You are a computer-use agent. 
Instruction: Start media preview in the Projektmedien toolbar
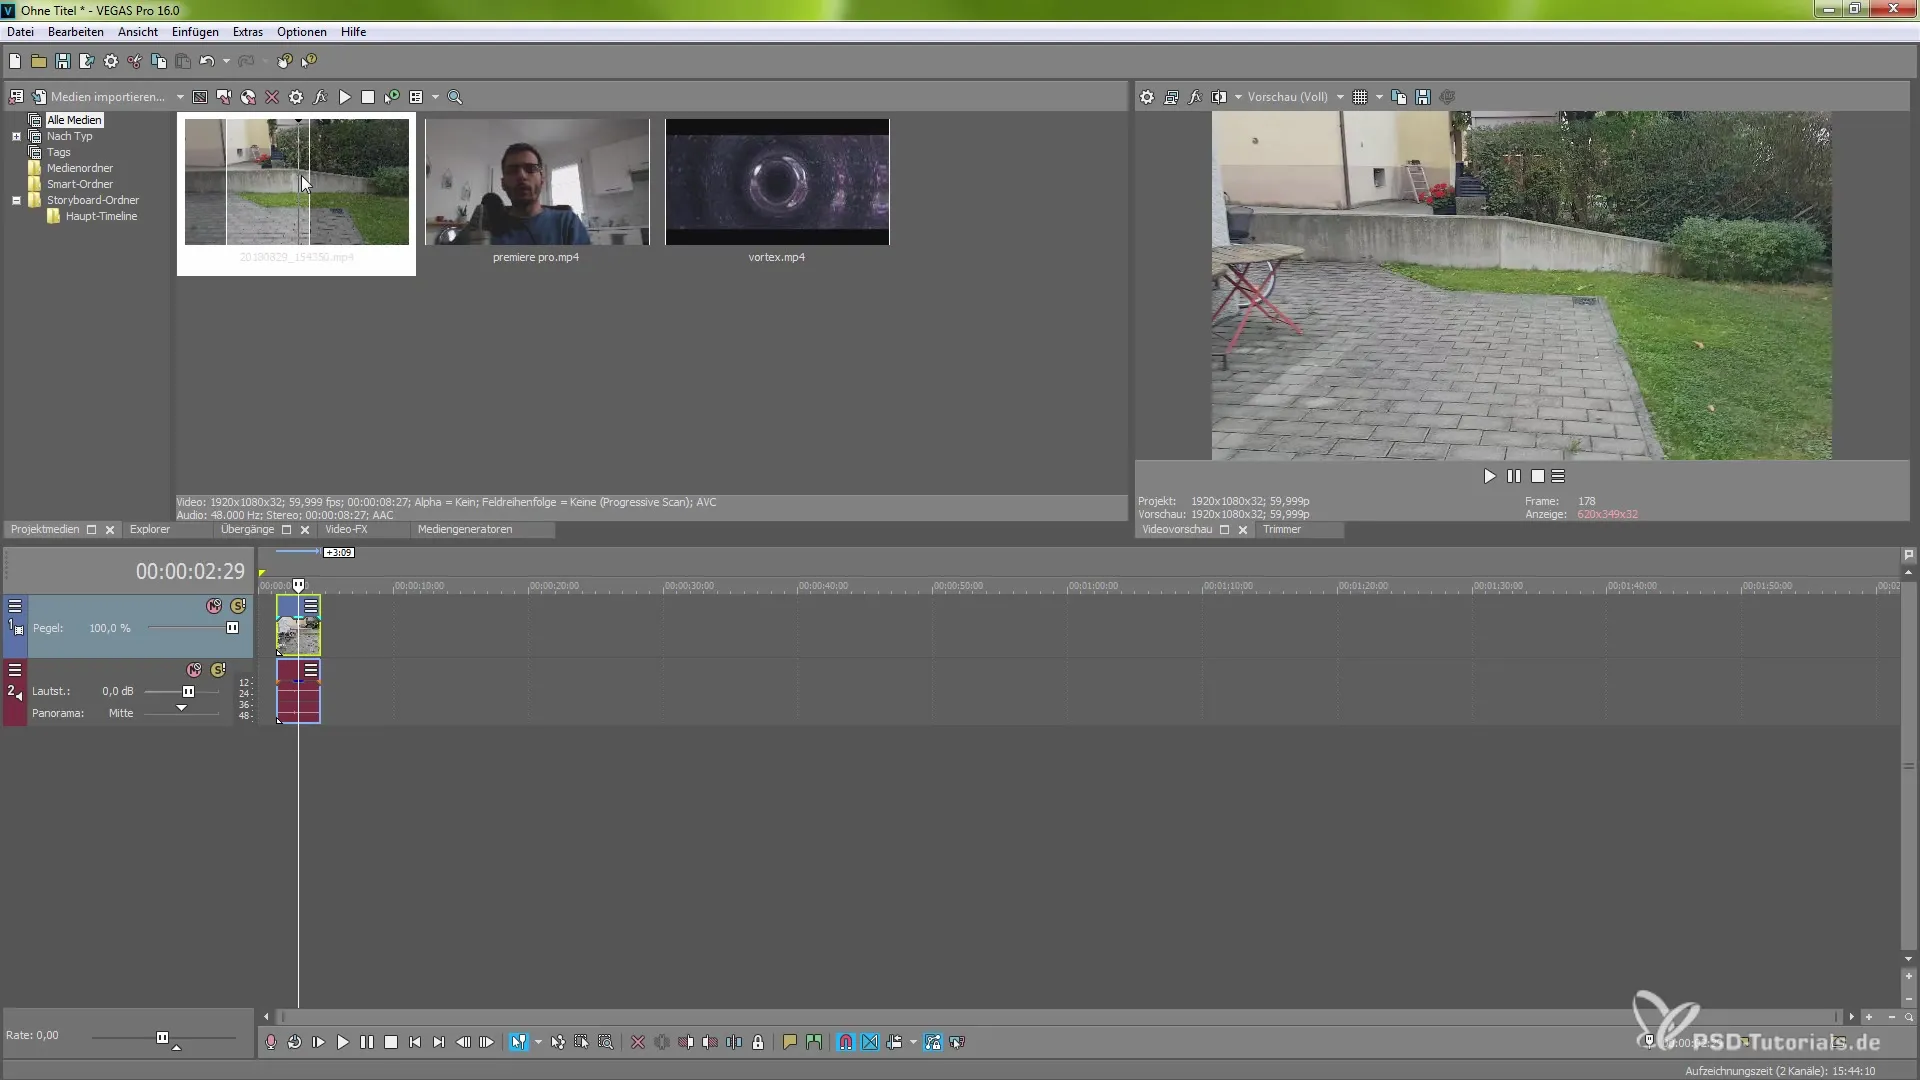[345, 97]
